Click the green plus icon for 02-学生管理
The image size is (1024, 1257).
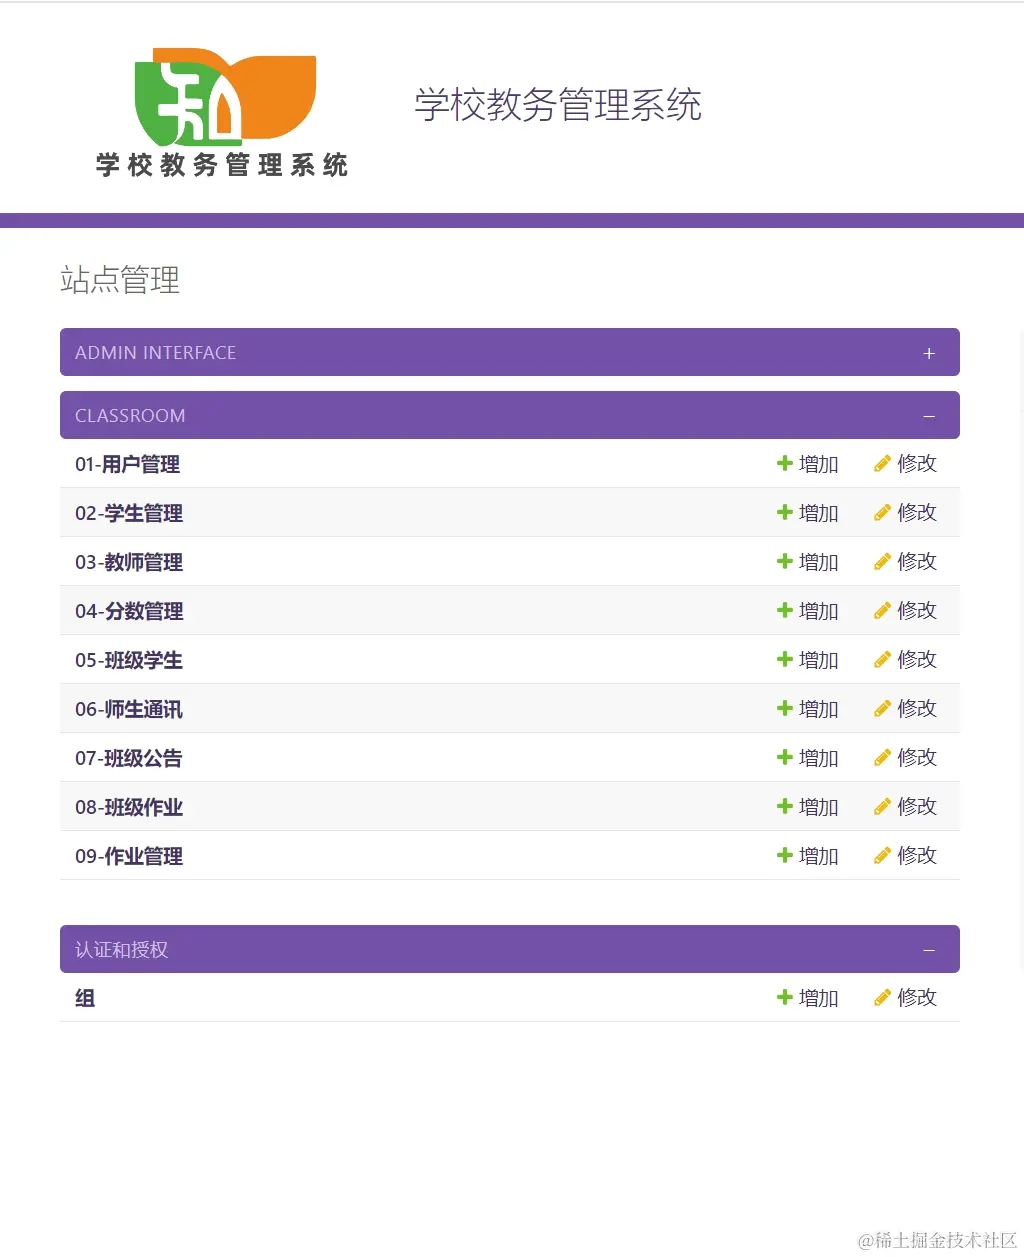click(785, 512)
